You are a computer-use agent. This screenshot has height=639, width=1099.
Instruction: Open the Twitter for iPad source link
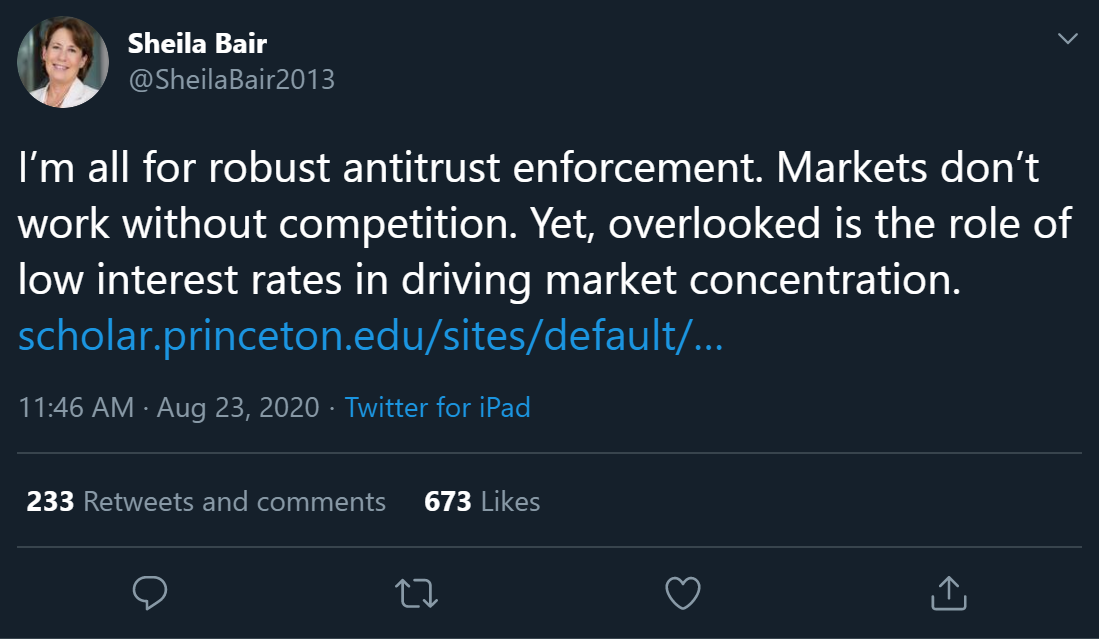(437, 408)
